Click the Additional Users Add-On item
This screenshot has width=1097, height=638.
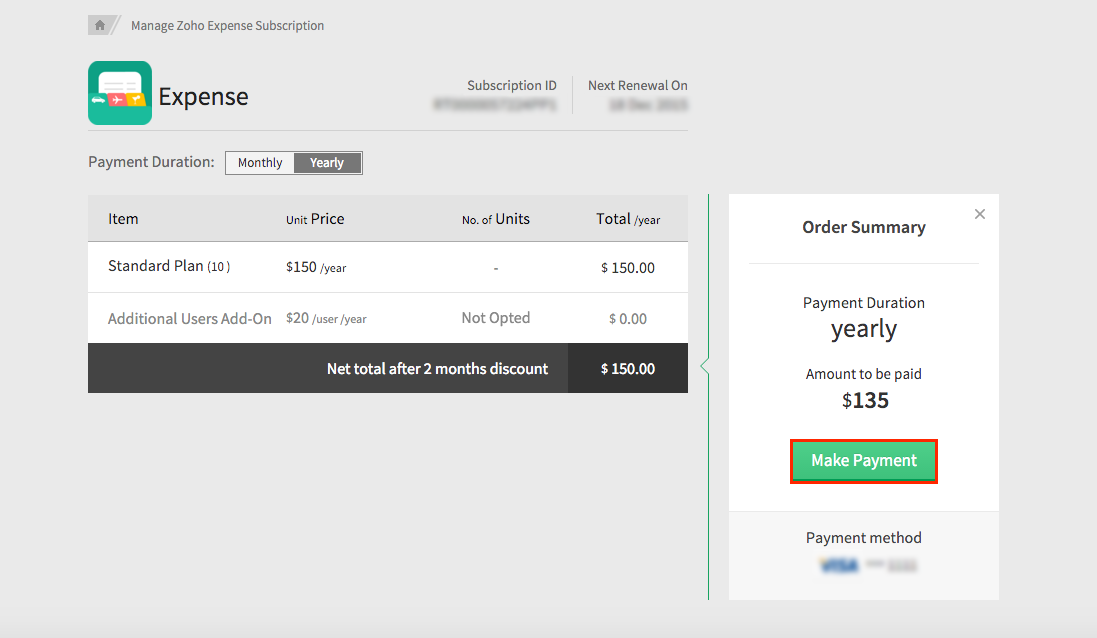tap(190, 319)
